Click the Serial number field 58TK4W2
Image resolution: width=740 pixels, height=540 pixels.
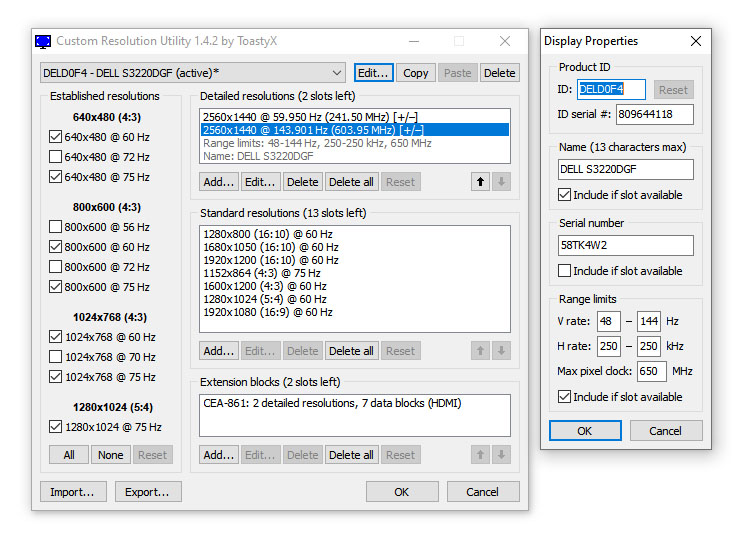pos(625,245)
